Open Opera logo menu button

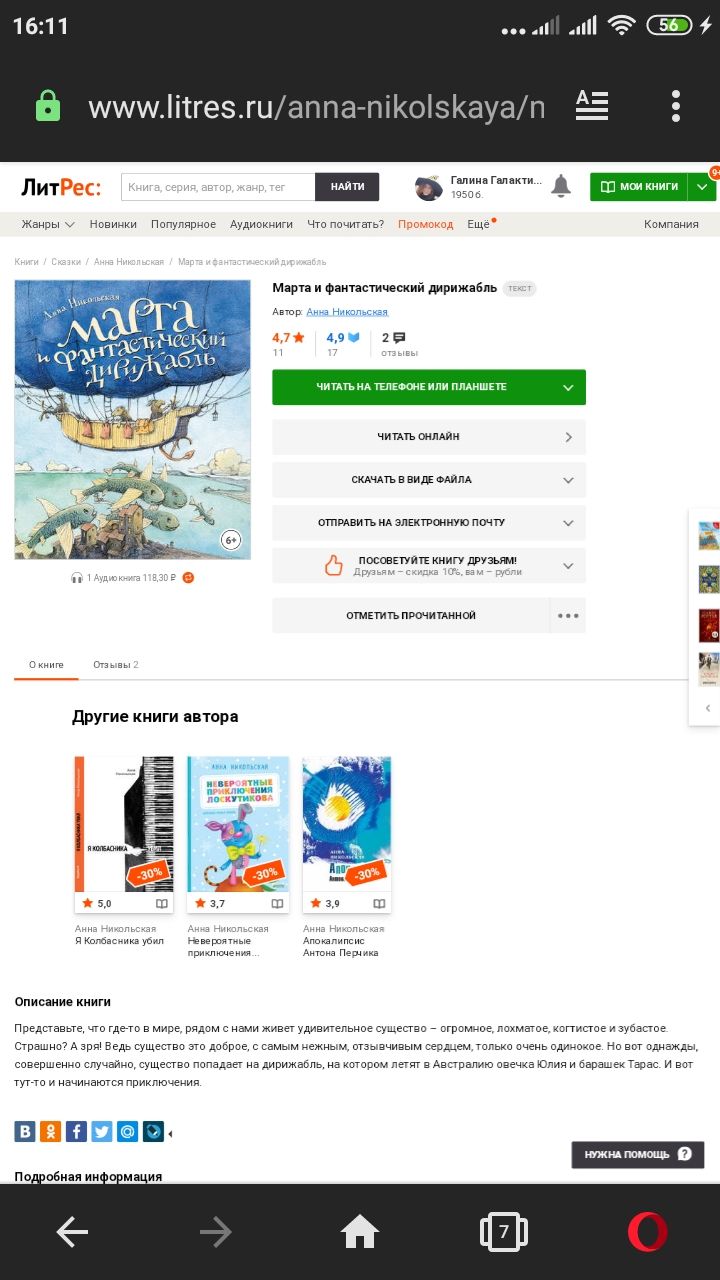click(x=647, y=1231)
